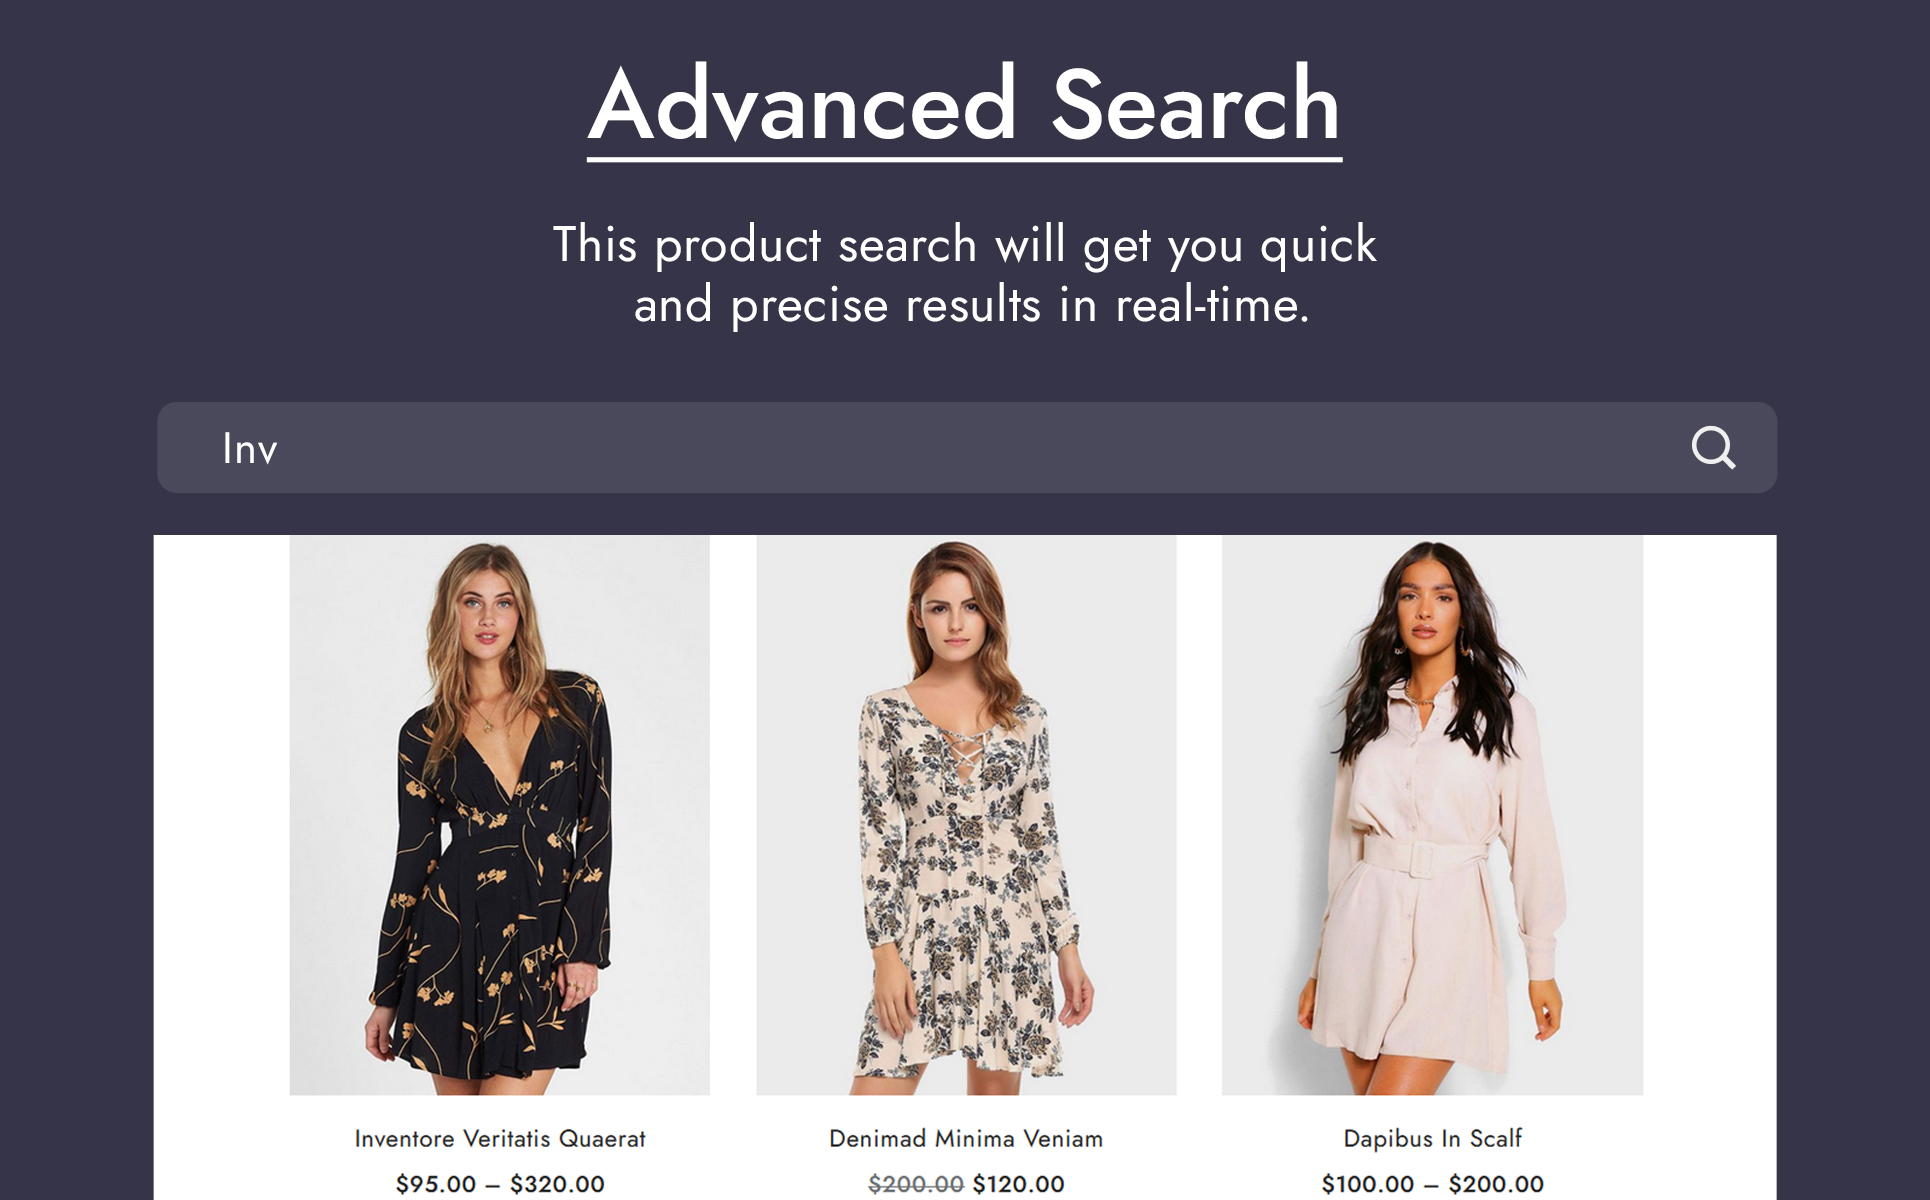Viewport: 1930px width, 1200px height.
Task: Click the magnifying glass search icon
Action: click(1713, 448)
